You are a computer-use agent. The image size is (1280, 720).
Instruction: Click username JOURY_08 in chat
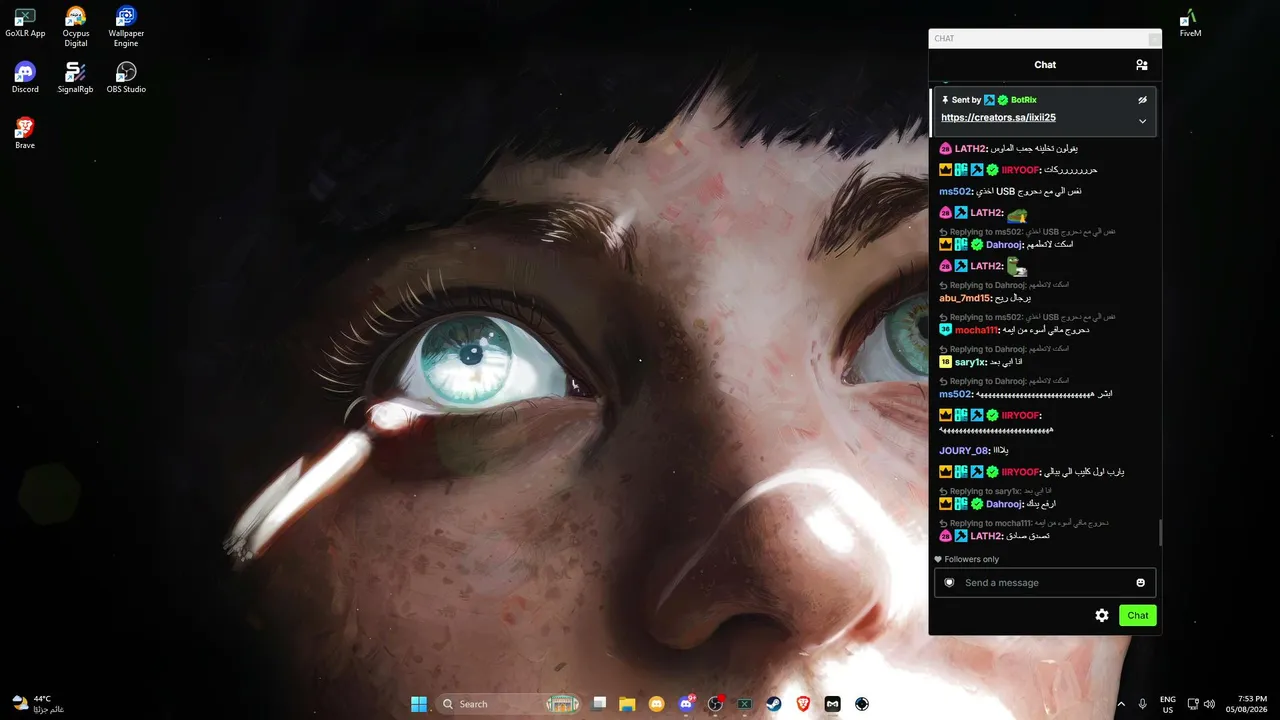point(963,451)
